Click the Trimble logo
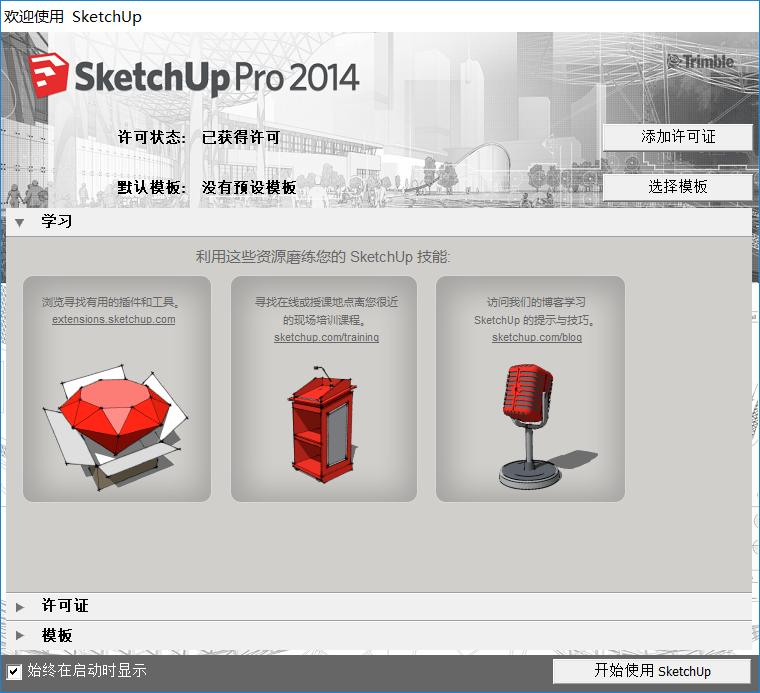Image resolution: width=760 pixels, height=693 pixels. tap(700, 62)
